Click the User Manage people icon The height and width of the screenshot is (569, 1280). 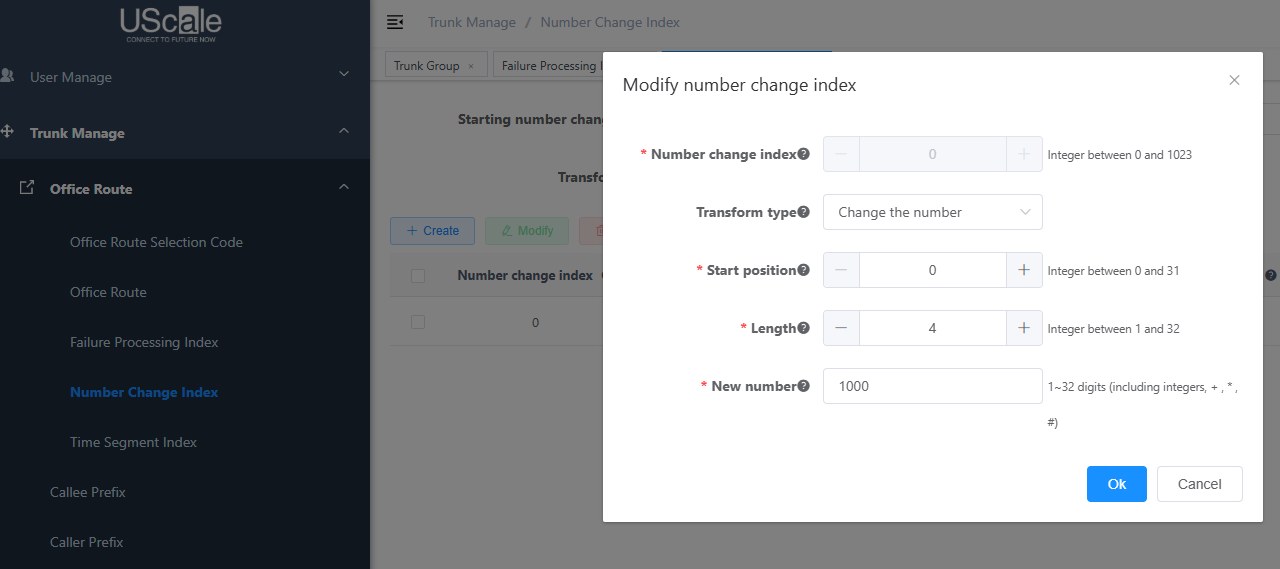[x=8, y=76]
